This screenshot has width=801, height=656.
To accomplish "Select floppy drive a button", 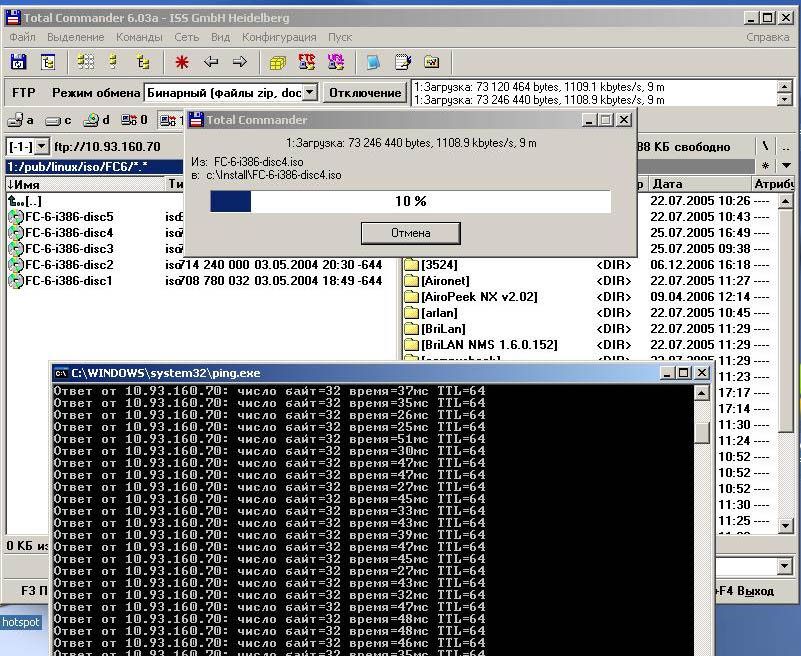I will pos(21,121).
